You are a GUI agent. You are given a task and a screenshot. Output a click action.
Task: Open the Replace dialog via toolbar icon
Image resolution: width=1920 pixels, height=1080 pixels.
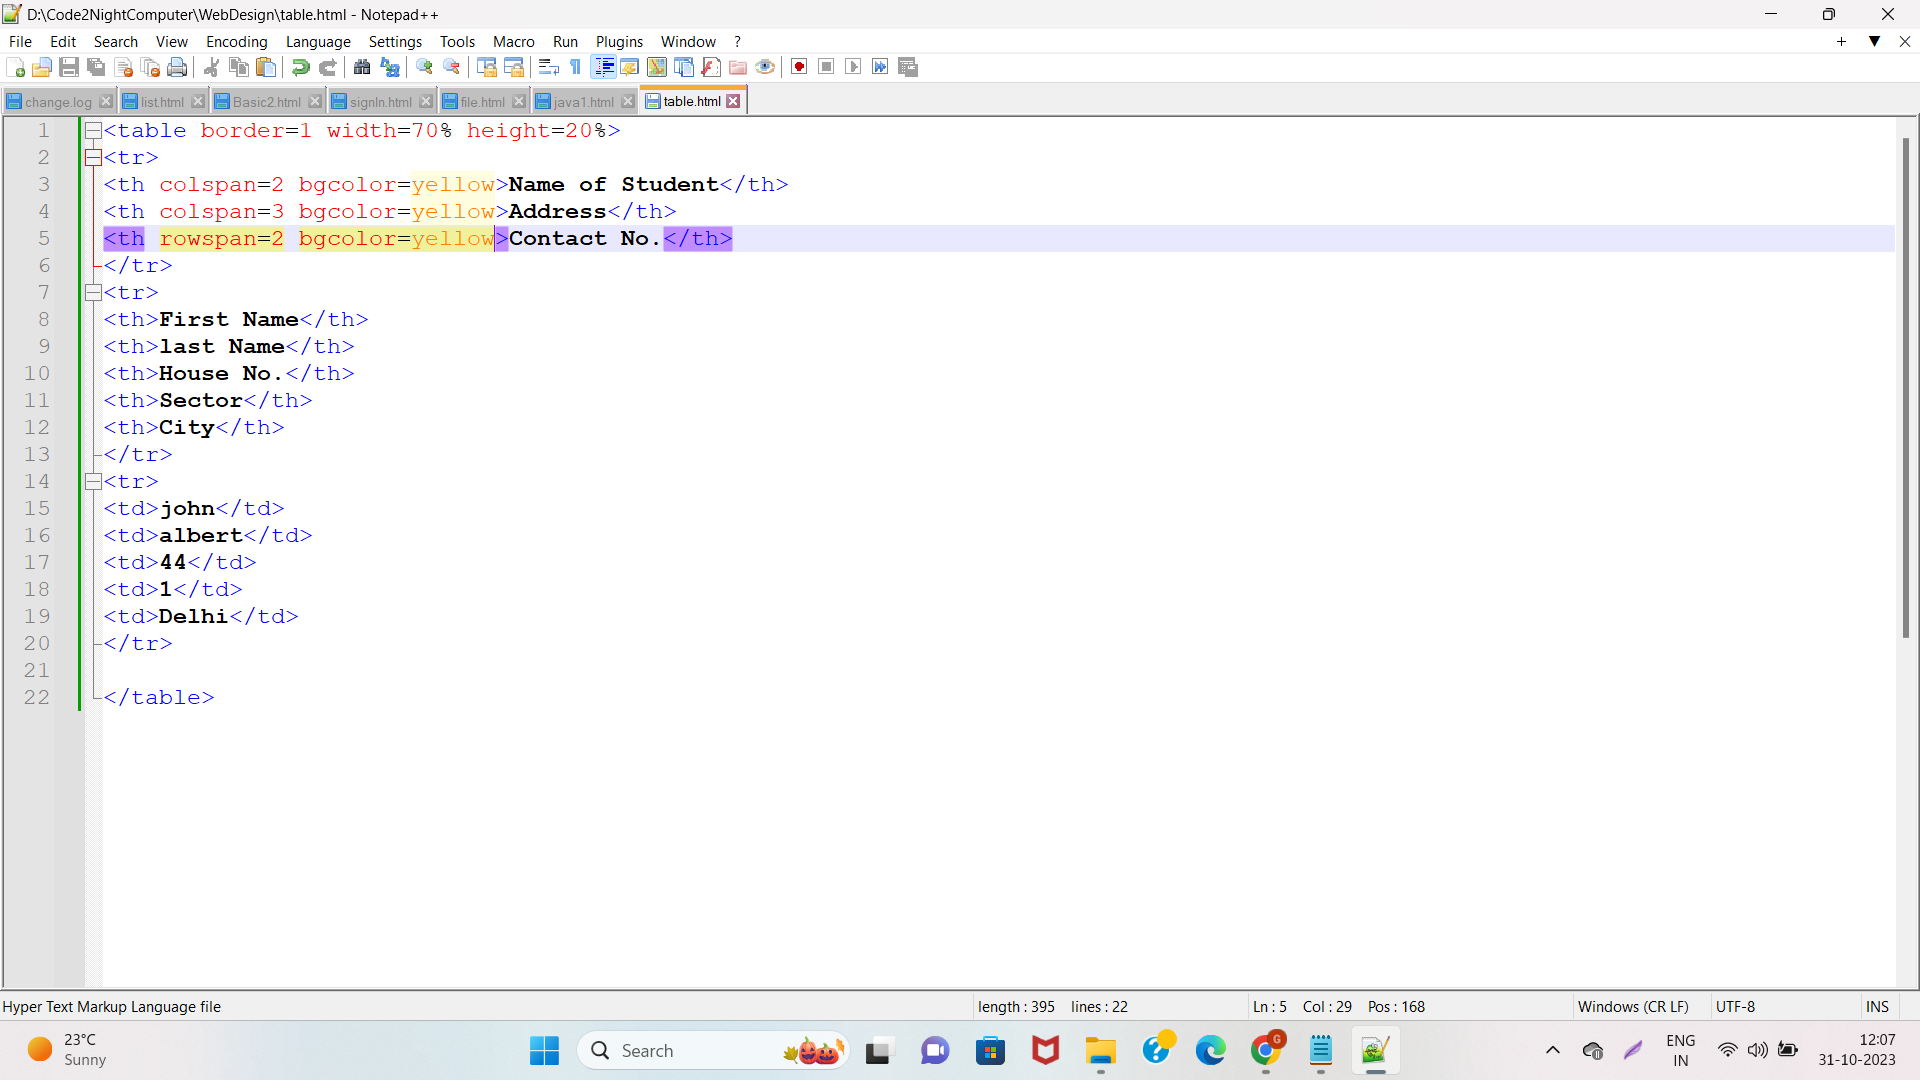click(x=389, y=67)
